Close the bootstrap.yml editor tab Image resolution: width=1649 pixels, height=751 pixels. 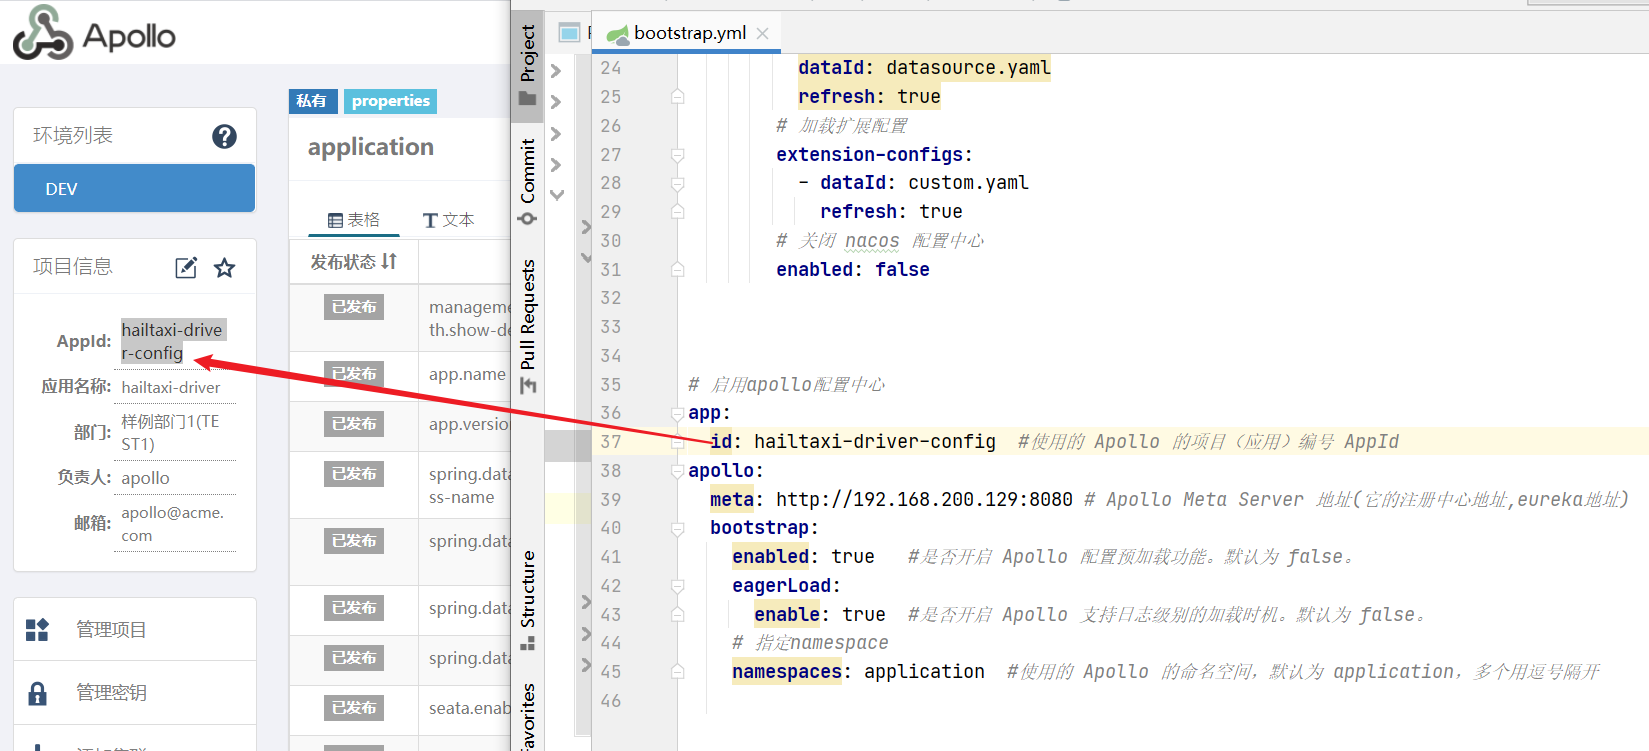763,33
